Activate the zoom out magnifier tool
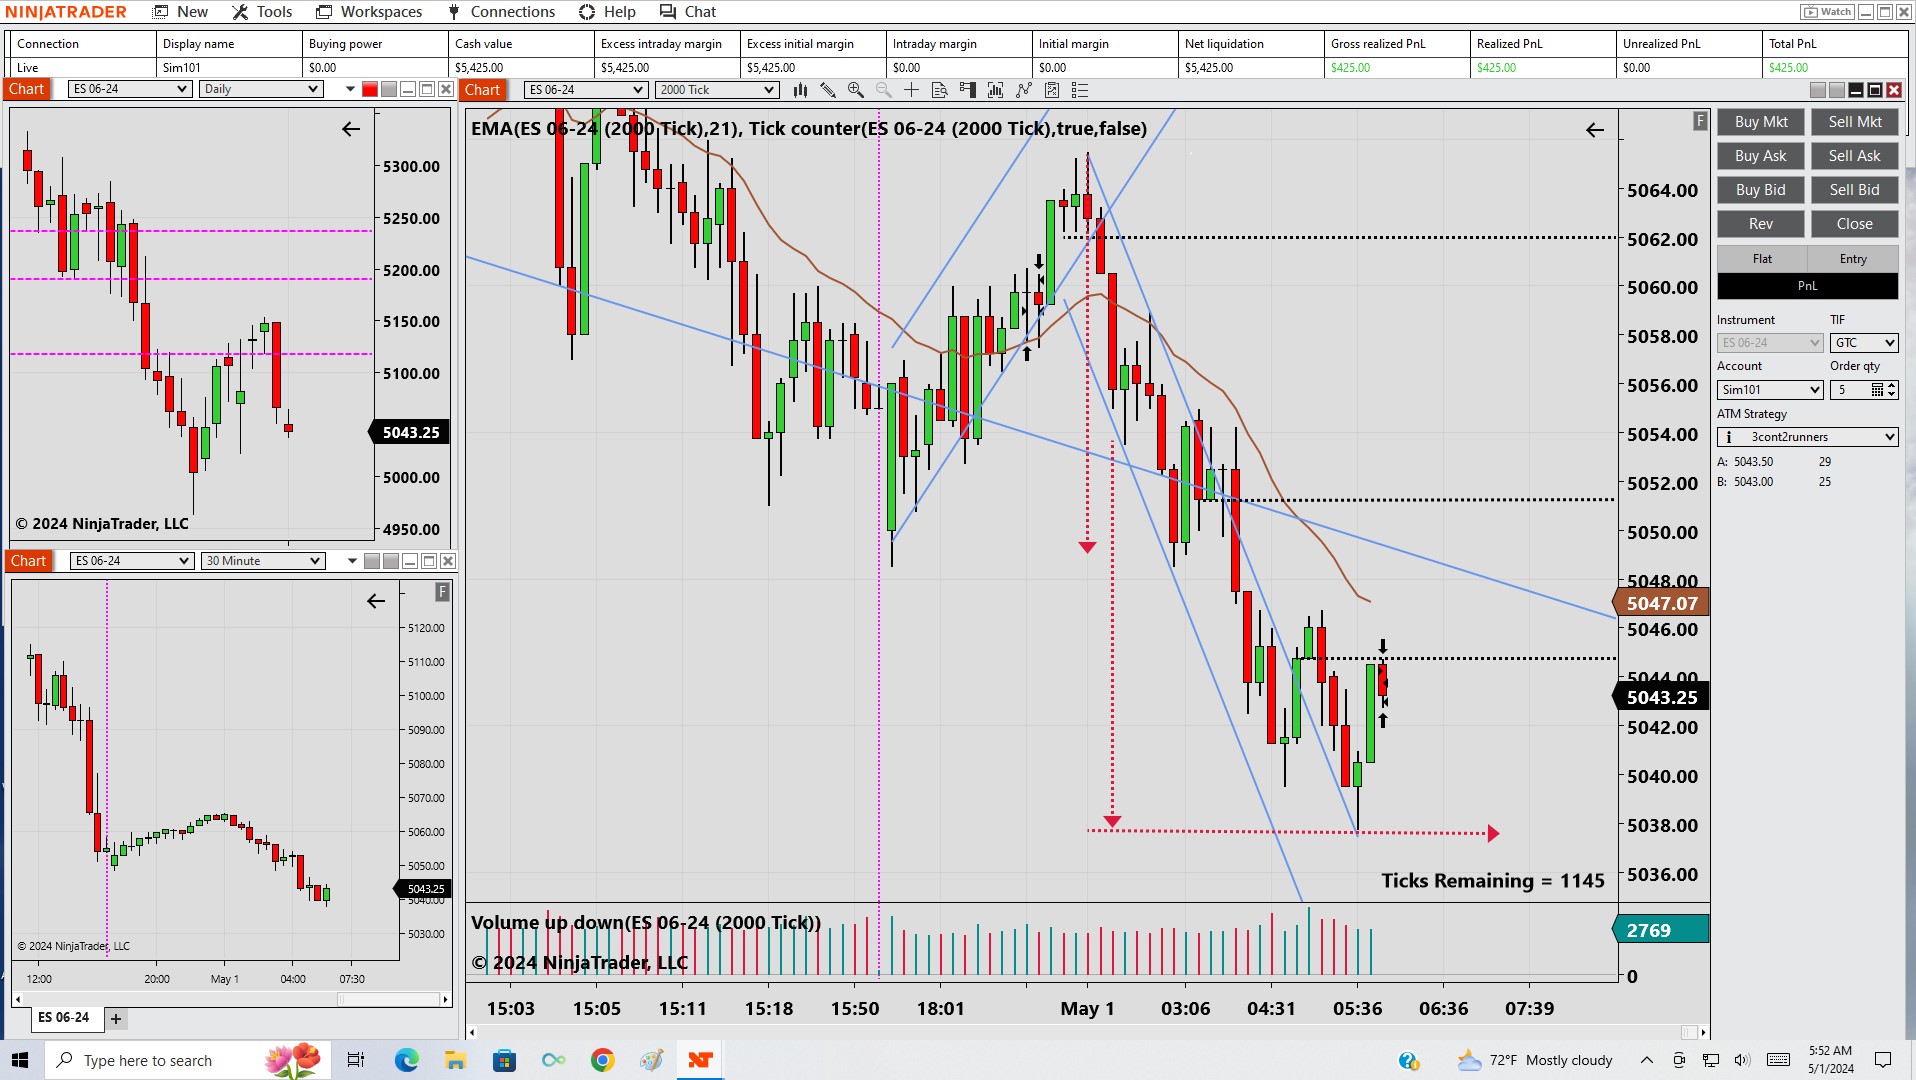This screenshot has height=1080, width=1916. (x=884, y=90)
